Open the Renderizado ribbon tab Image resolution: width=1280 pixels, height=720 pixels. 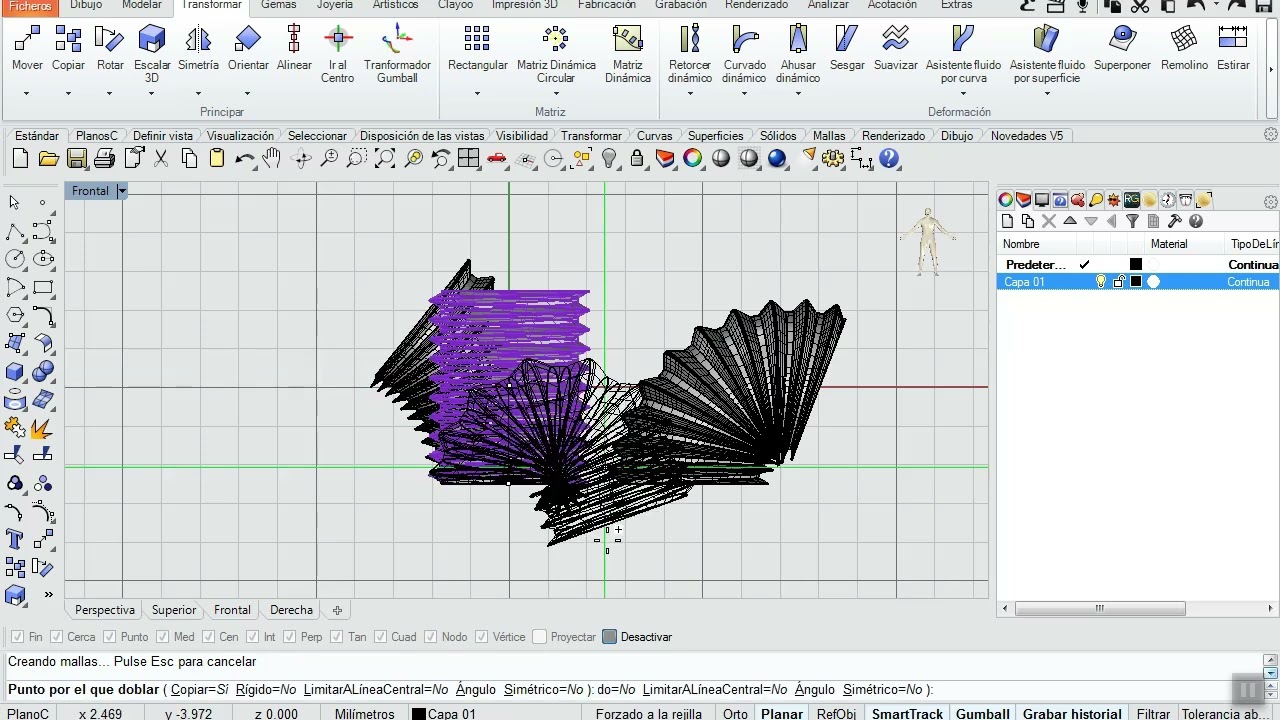point(757,5)
